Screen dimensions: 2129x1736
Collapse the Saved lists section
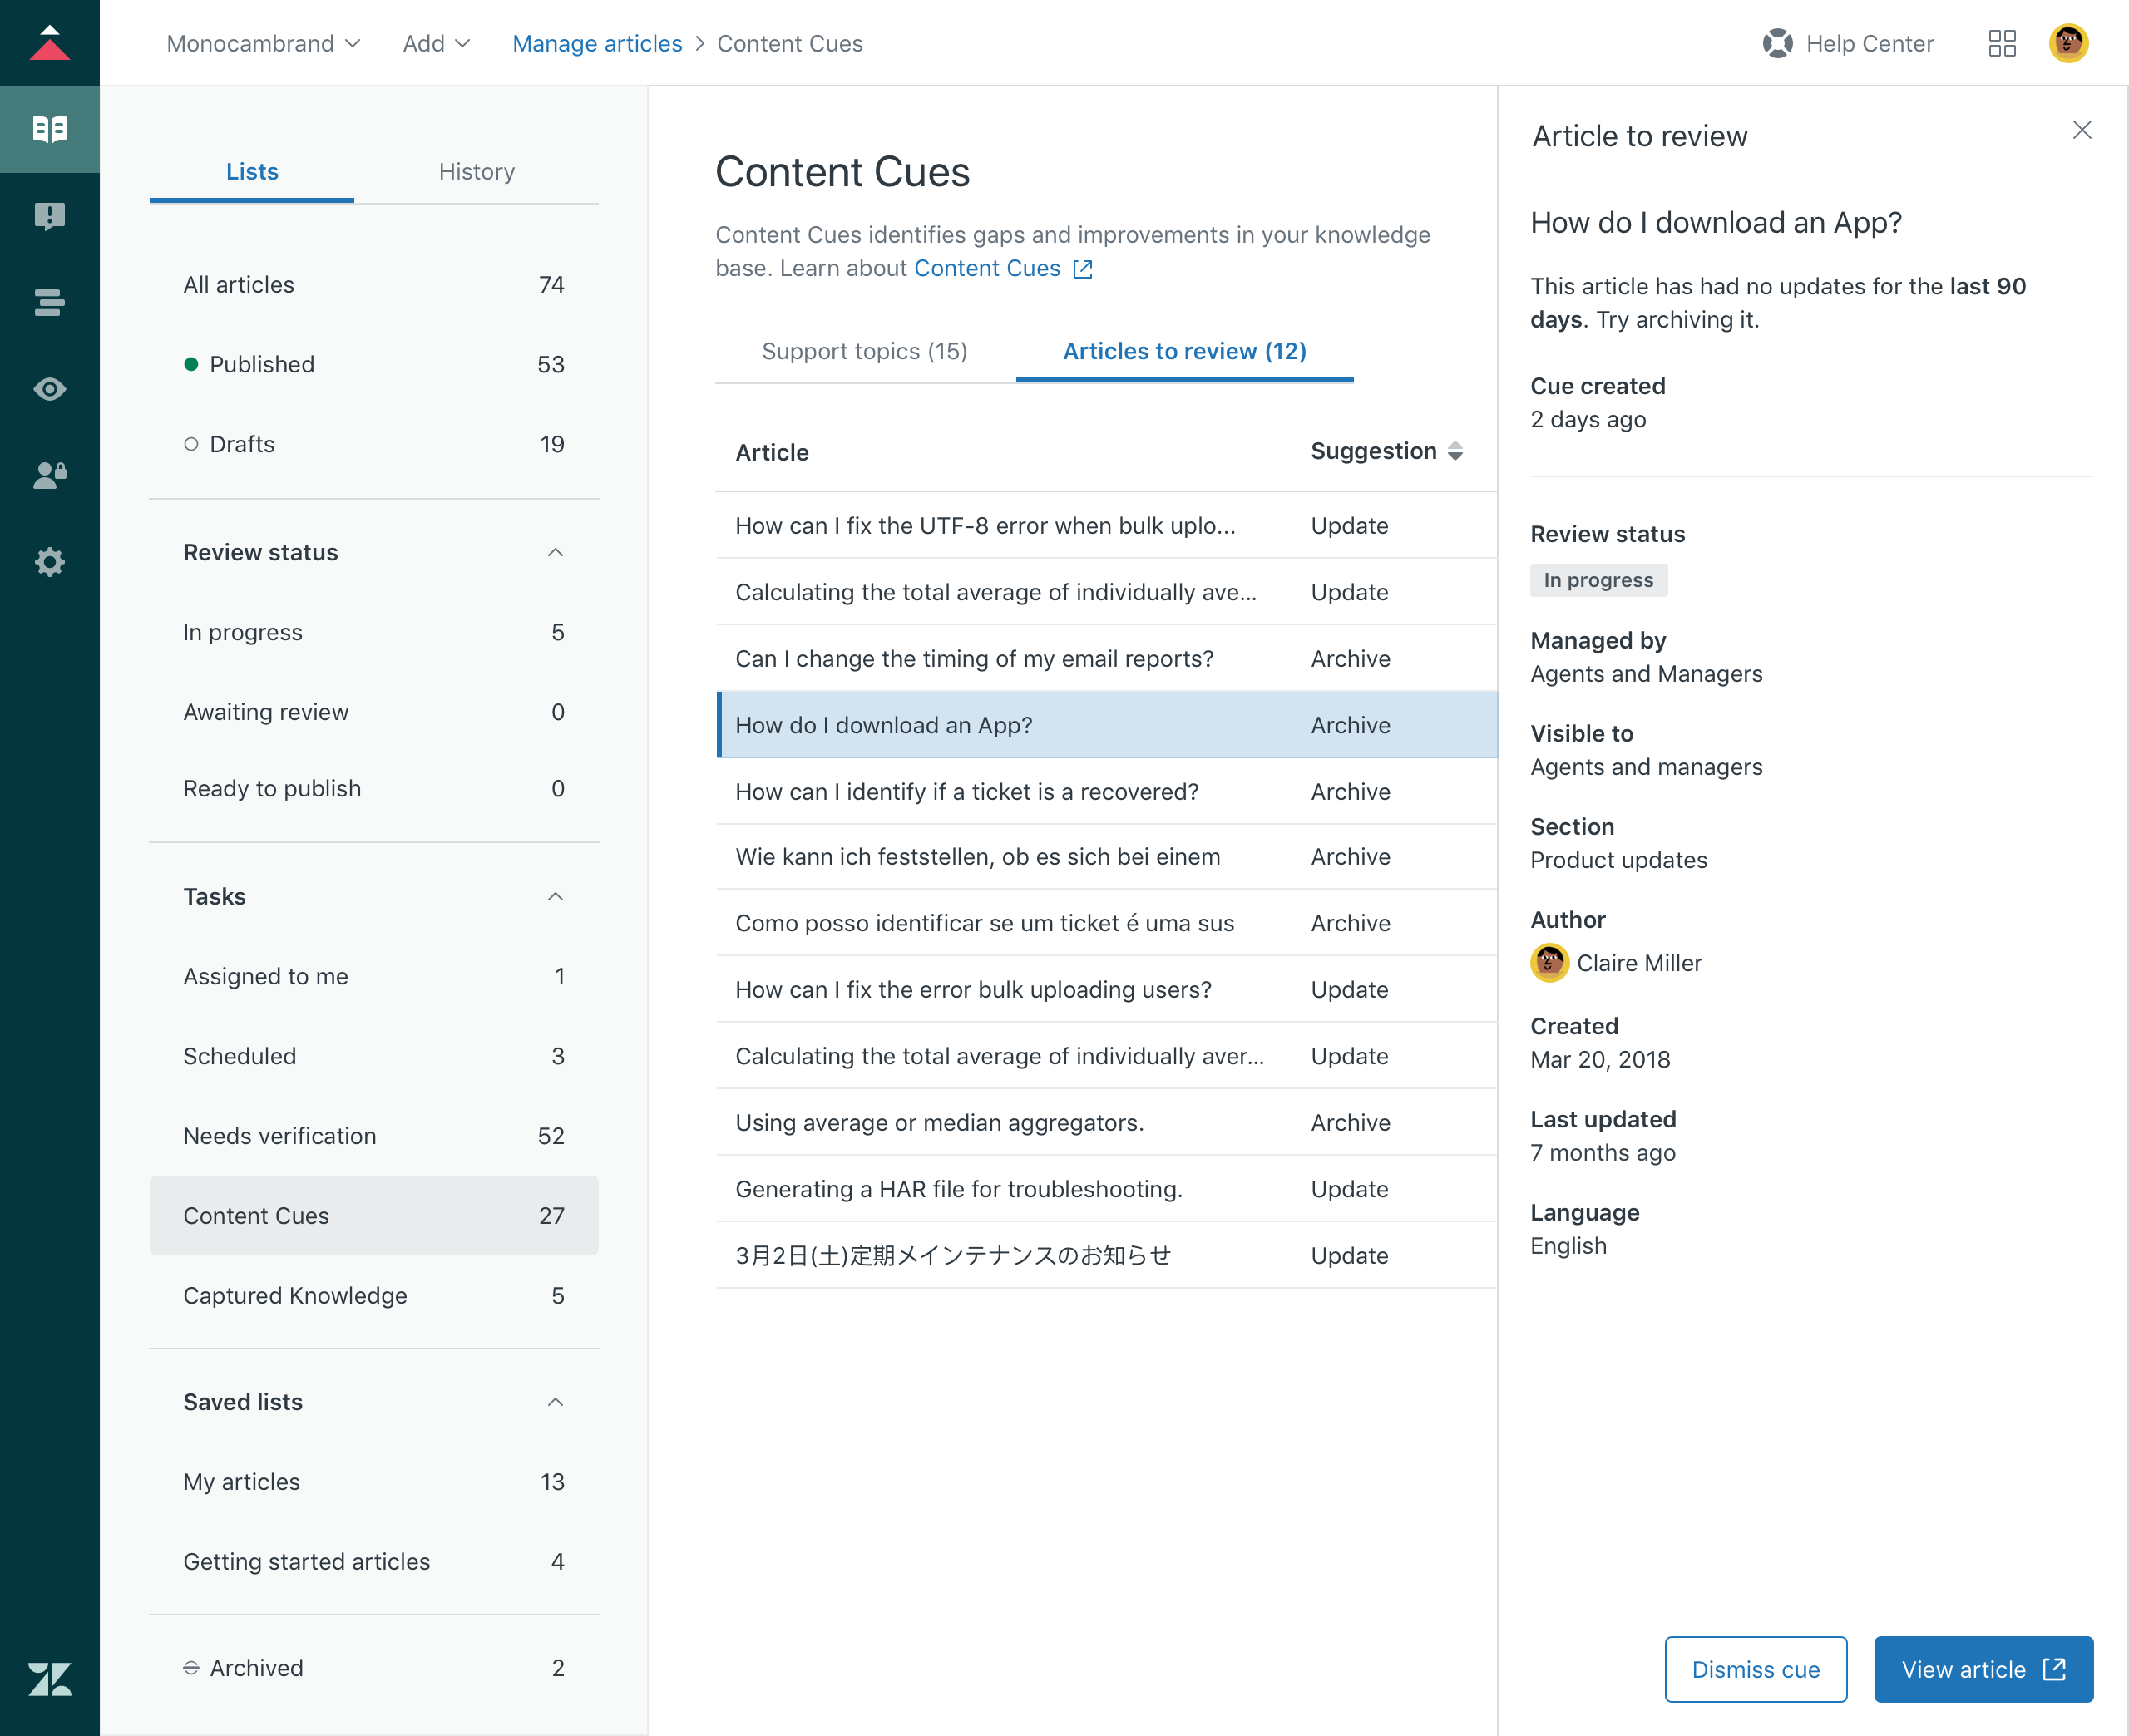point(557,1402)
